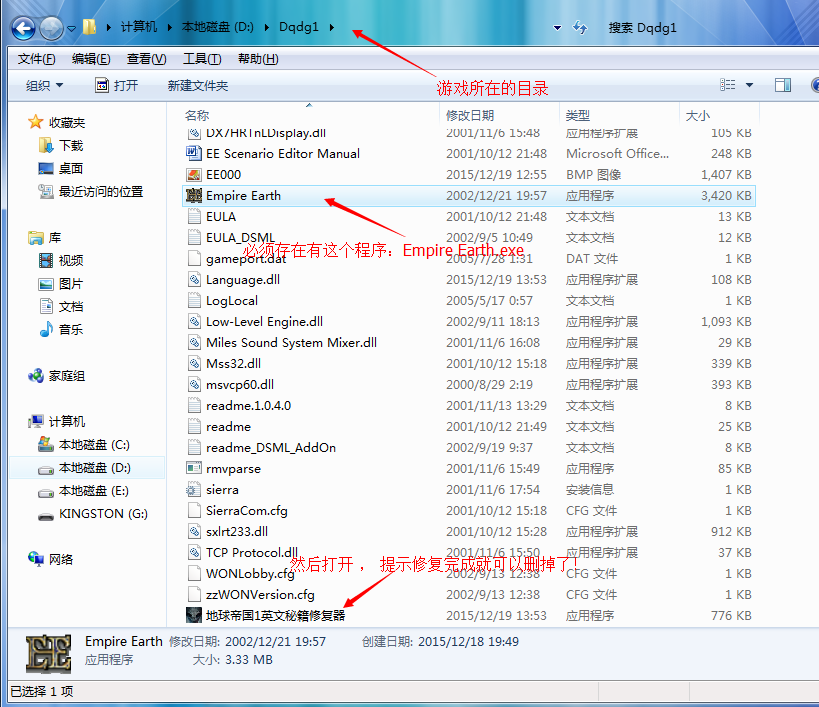Open 下载 folder in favorites
The height and width of the screenshot is (707, 819).
coord(71,146)
